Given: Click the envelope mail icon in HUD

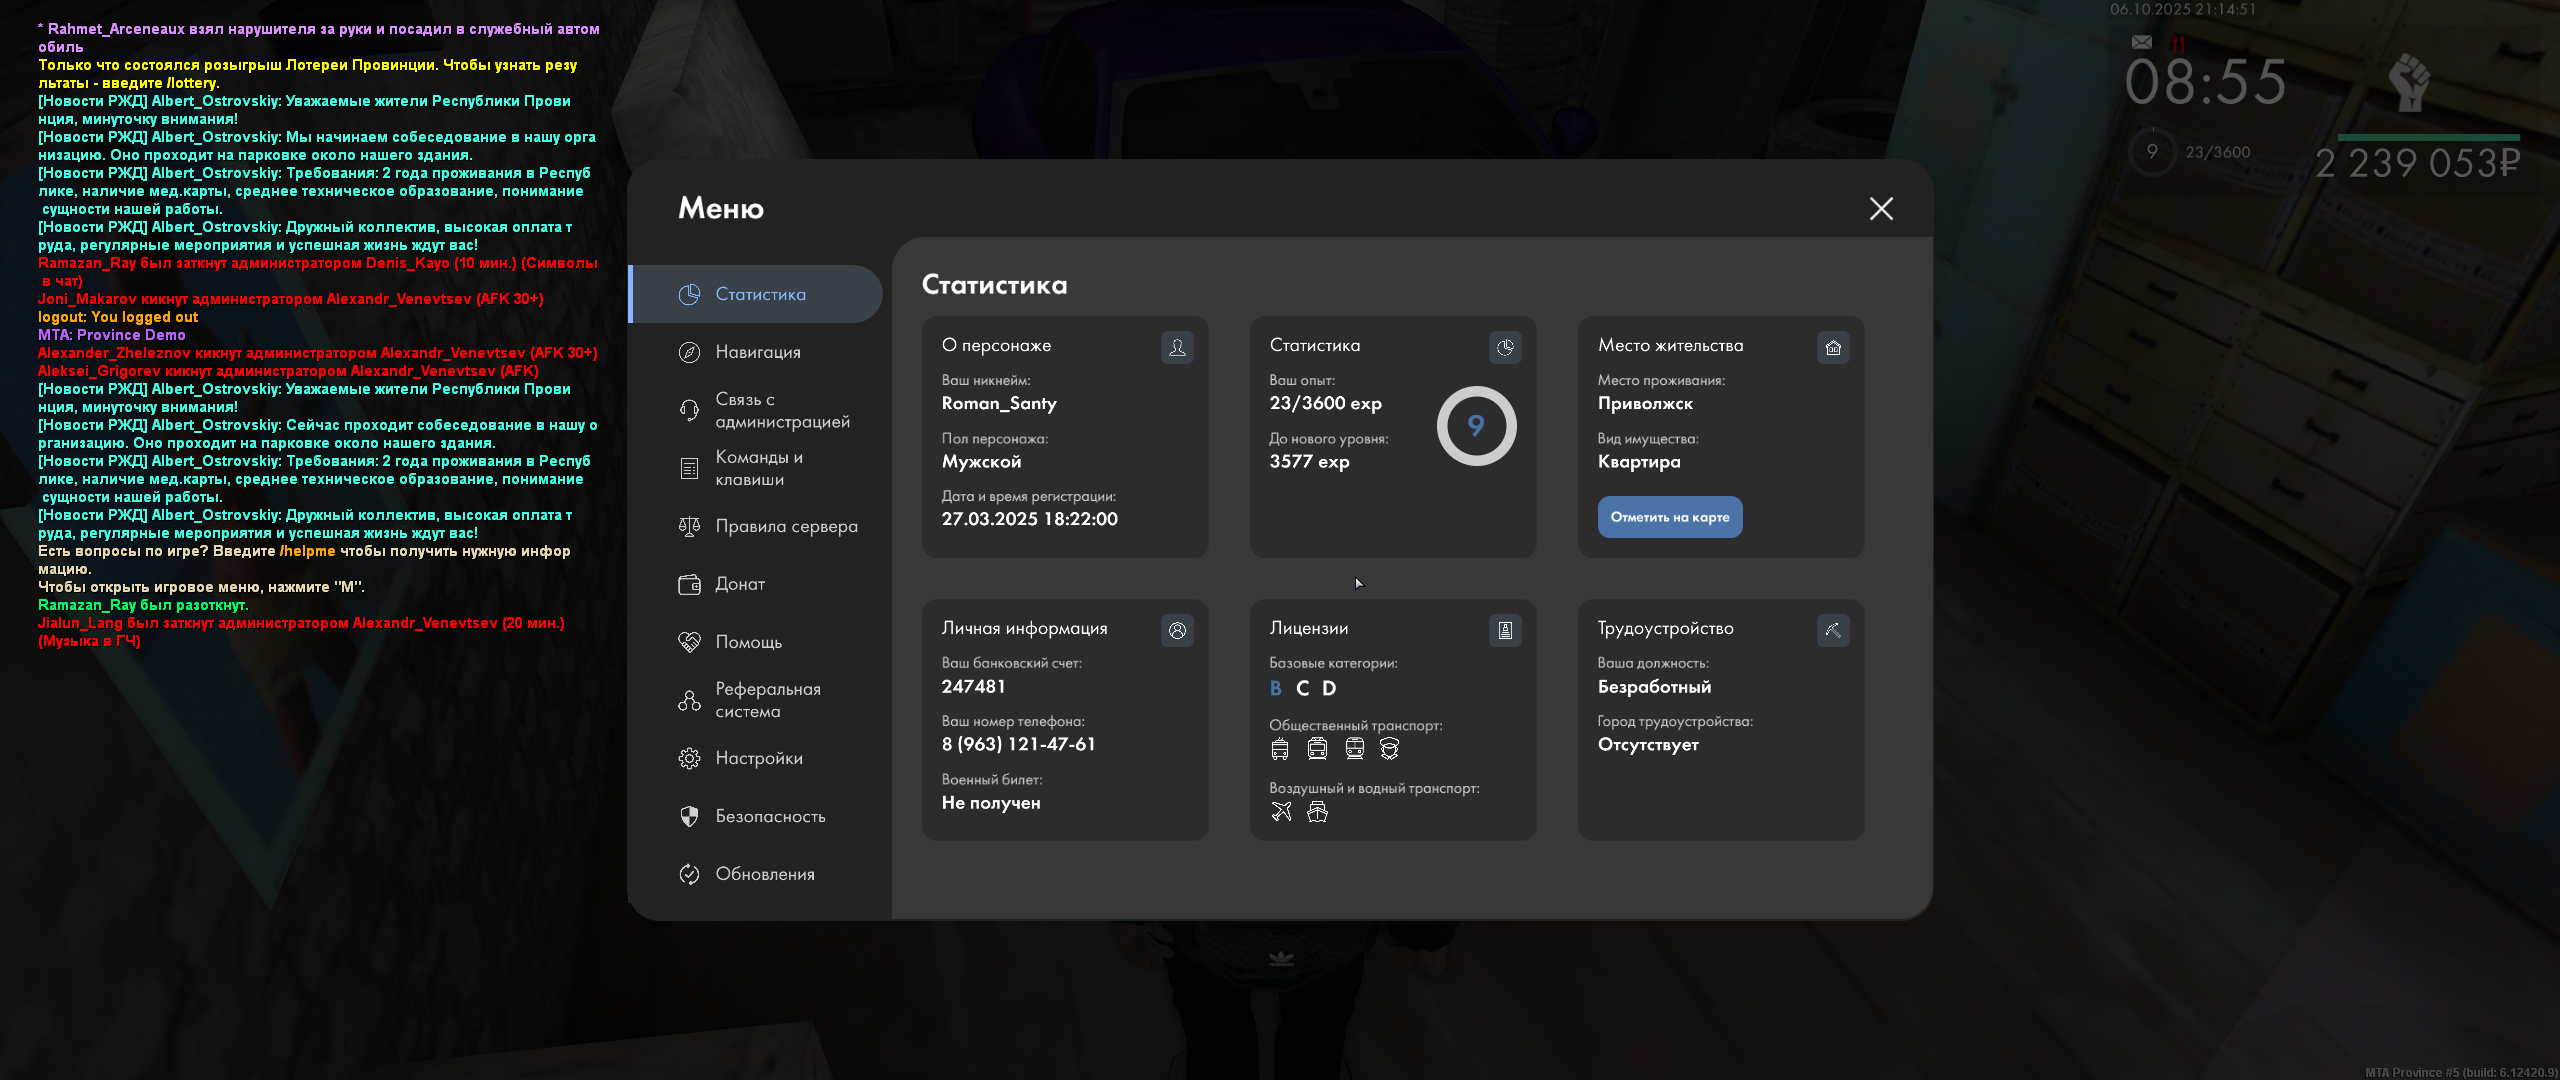Looking at the screenshot, I should (x=2141, y=42).
